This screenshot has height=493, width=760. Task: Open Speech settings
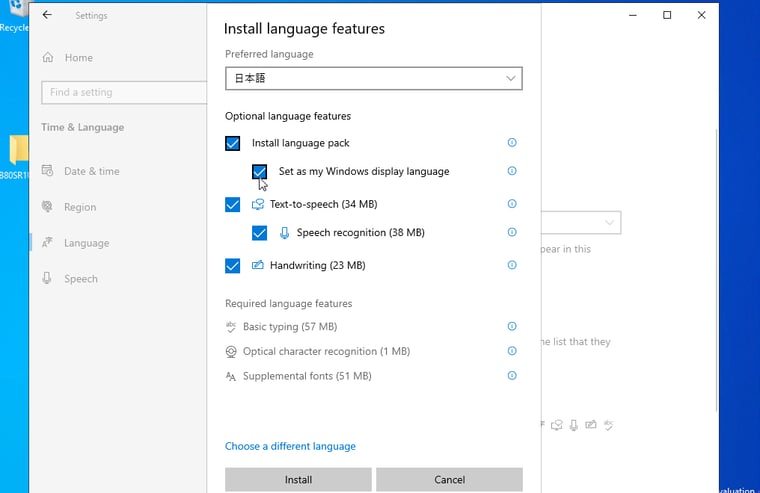[80, 279]
